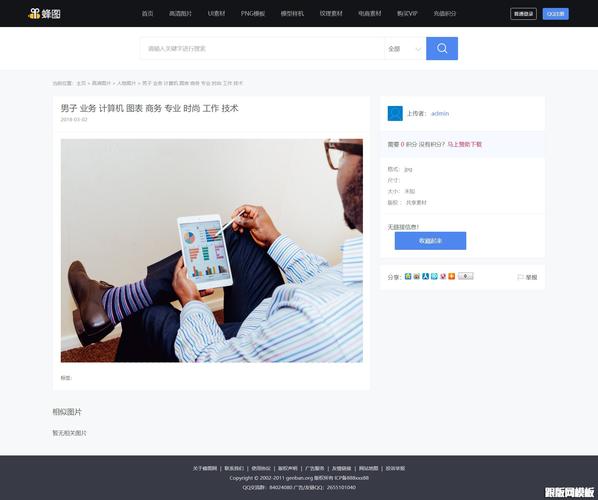This screenshot has width=598, height=500.
Task: Click the blue magnifier search button
Action: pos(442,48)
